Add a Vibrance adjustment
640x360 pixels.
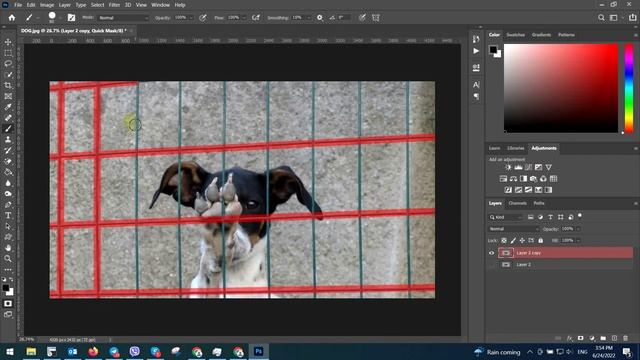tap(549, 167)
